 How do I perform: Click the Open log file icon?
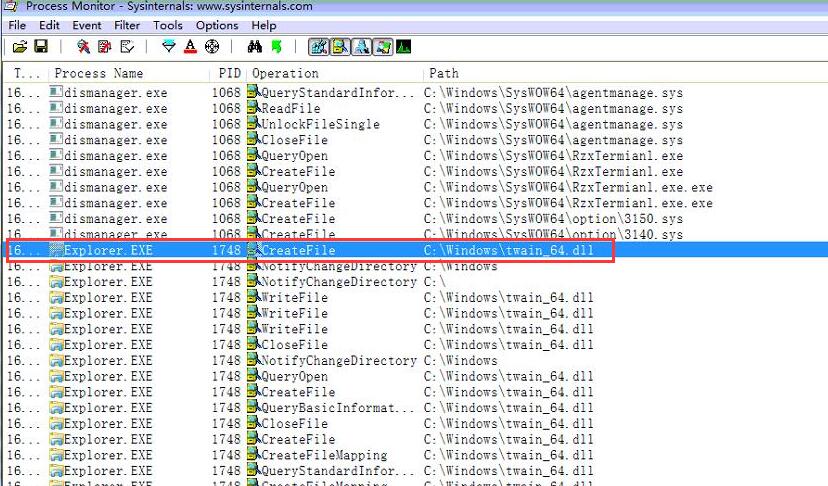coord(20,47)
